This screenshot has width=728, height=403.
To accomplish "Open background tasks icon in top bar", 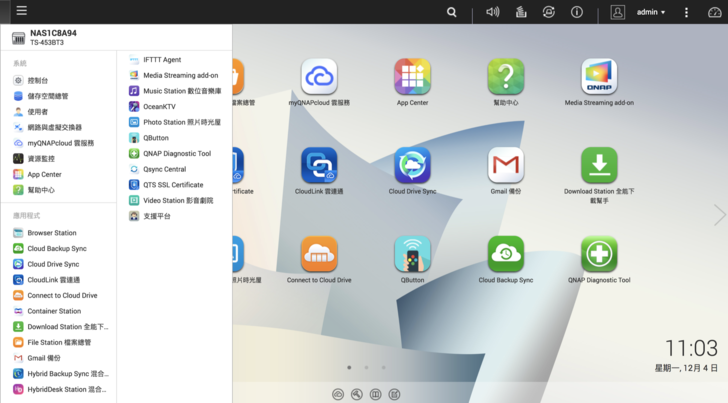I will (x=521, y=12).
